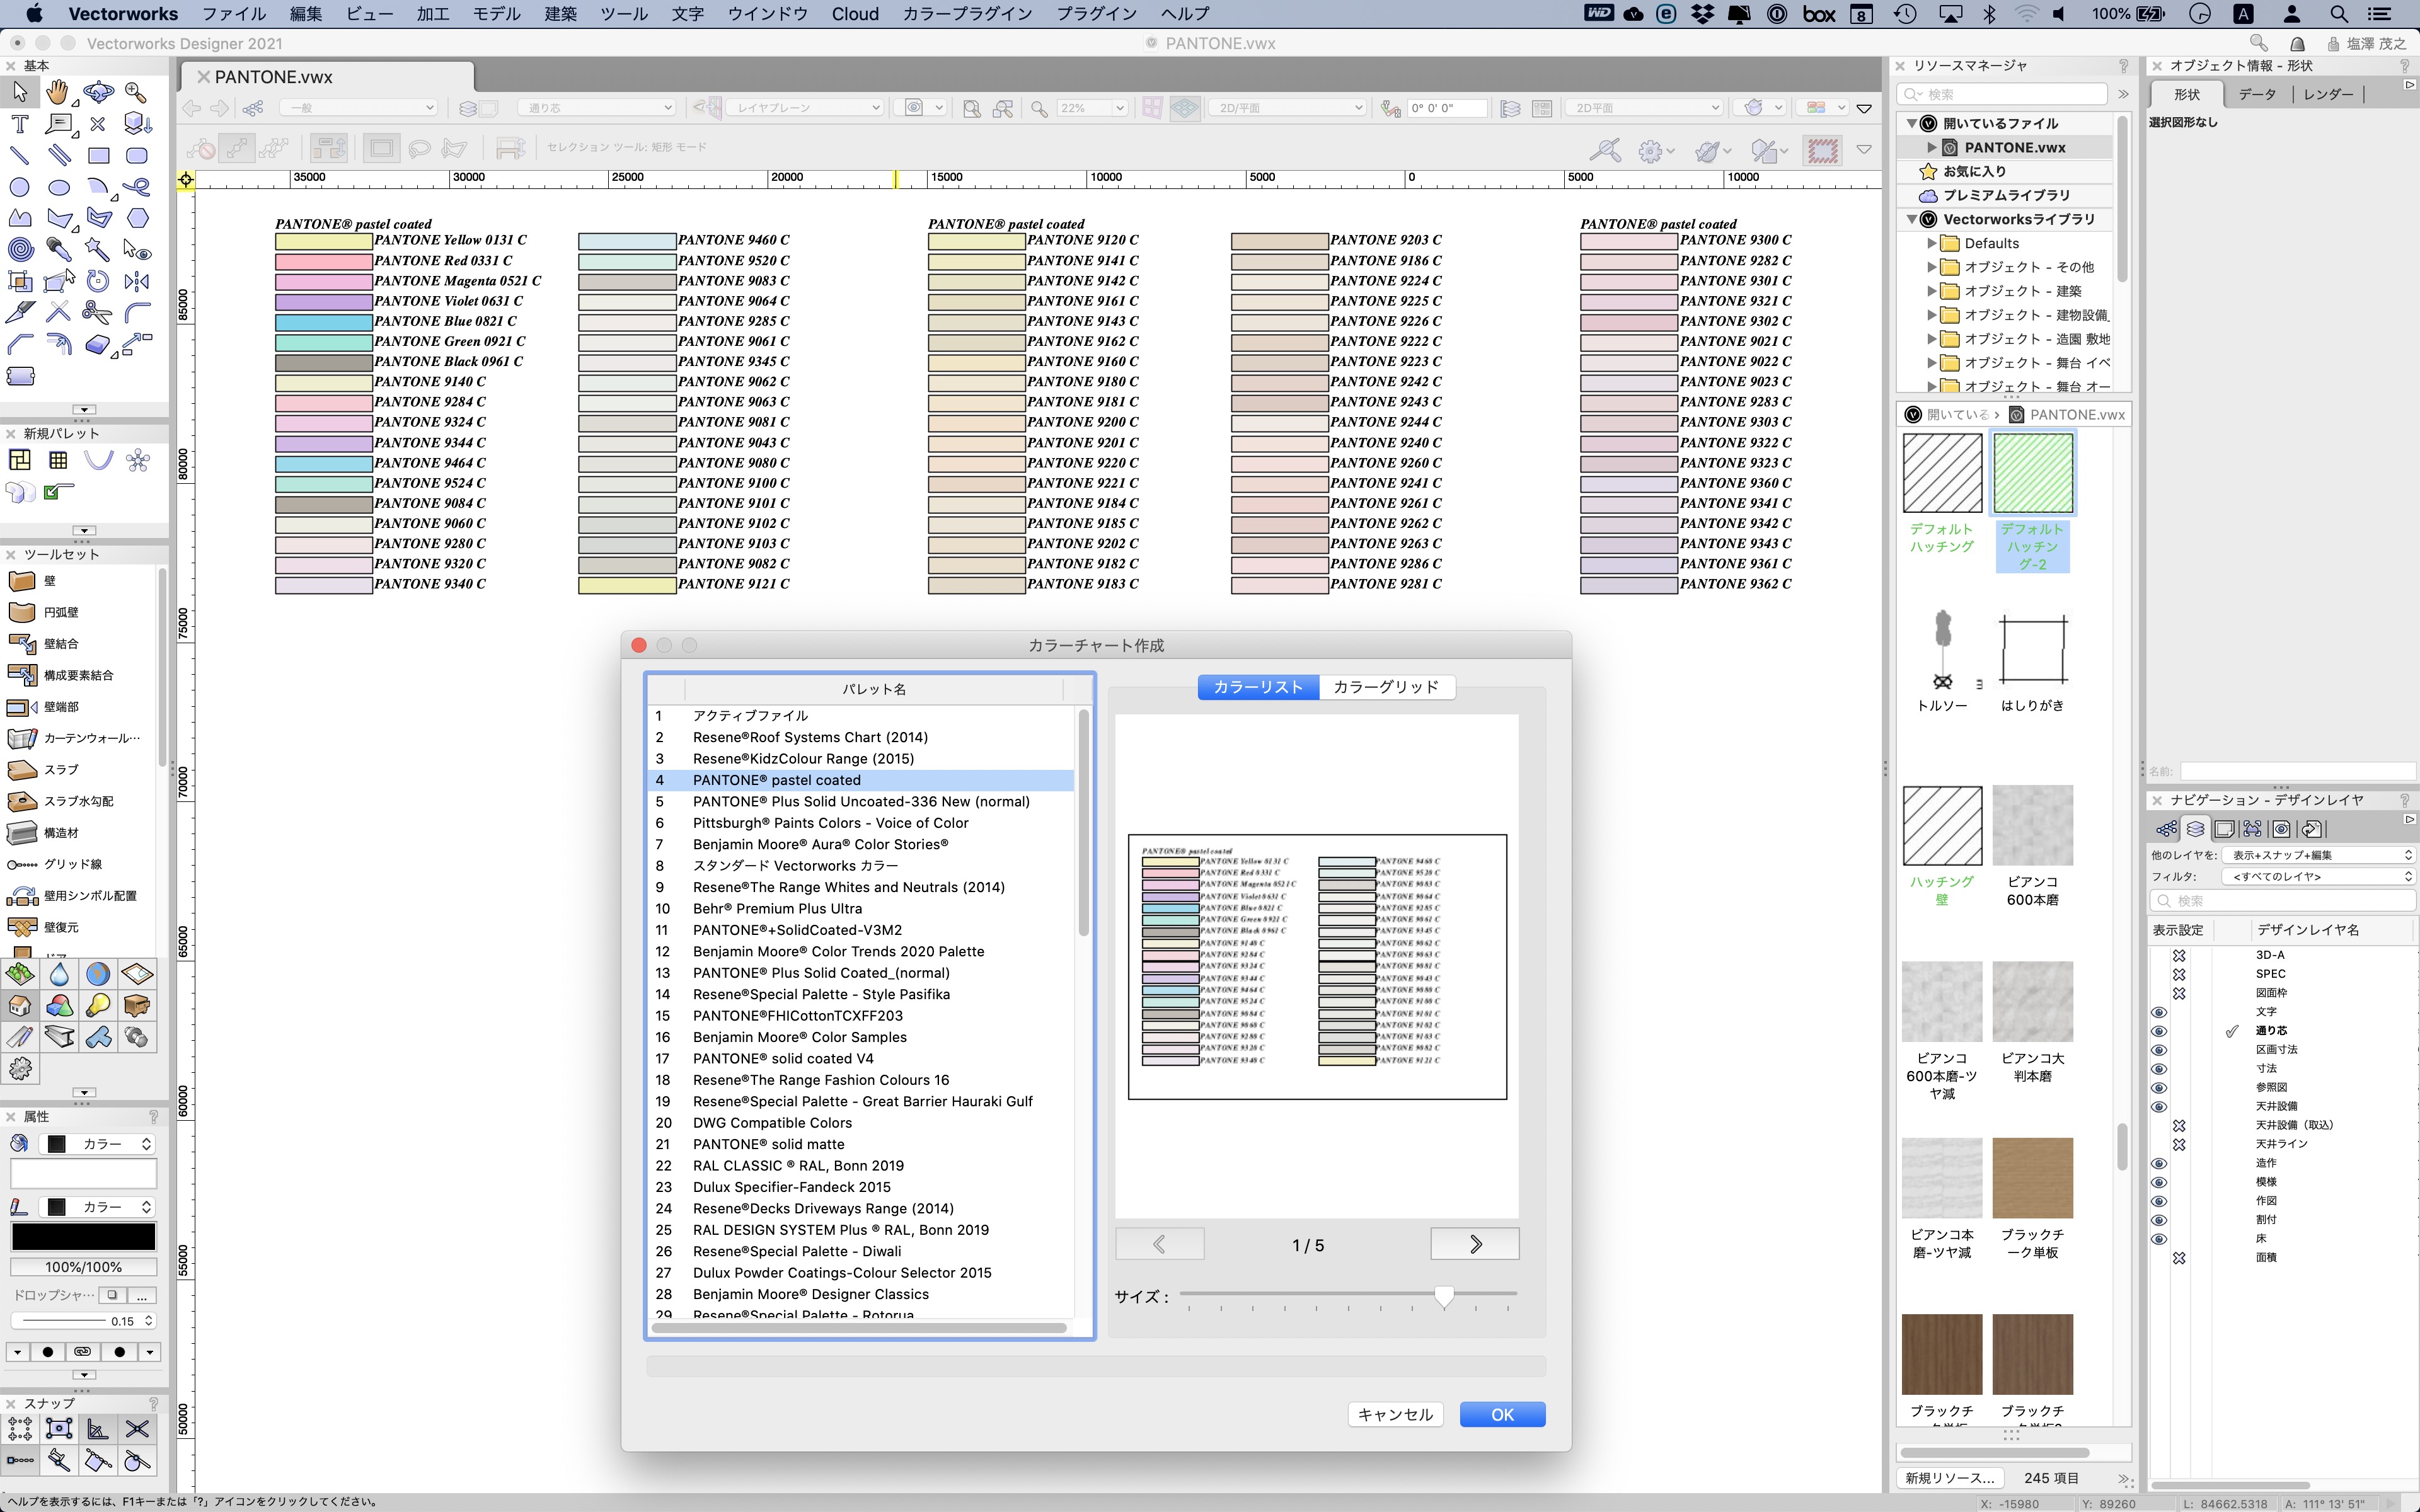Image resolution: width=2420 pixels, height=1512 pixels.
Task: Switch to the カラーグリッド tab
Action: [x=1386, y=687]
